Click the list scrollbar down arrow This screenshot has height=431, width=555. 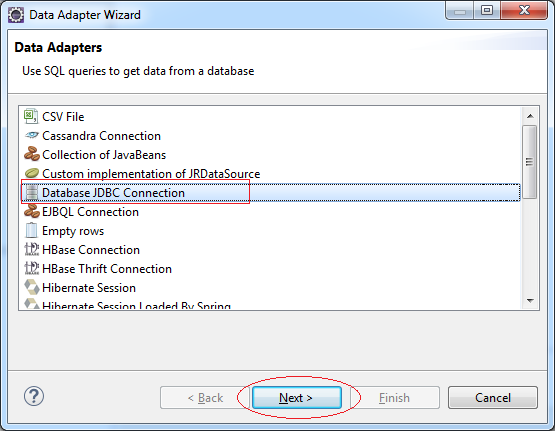[x=530, y=301]
